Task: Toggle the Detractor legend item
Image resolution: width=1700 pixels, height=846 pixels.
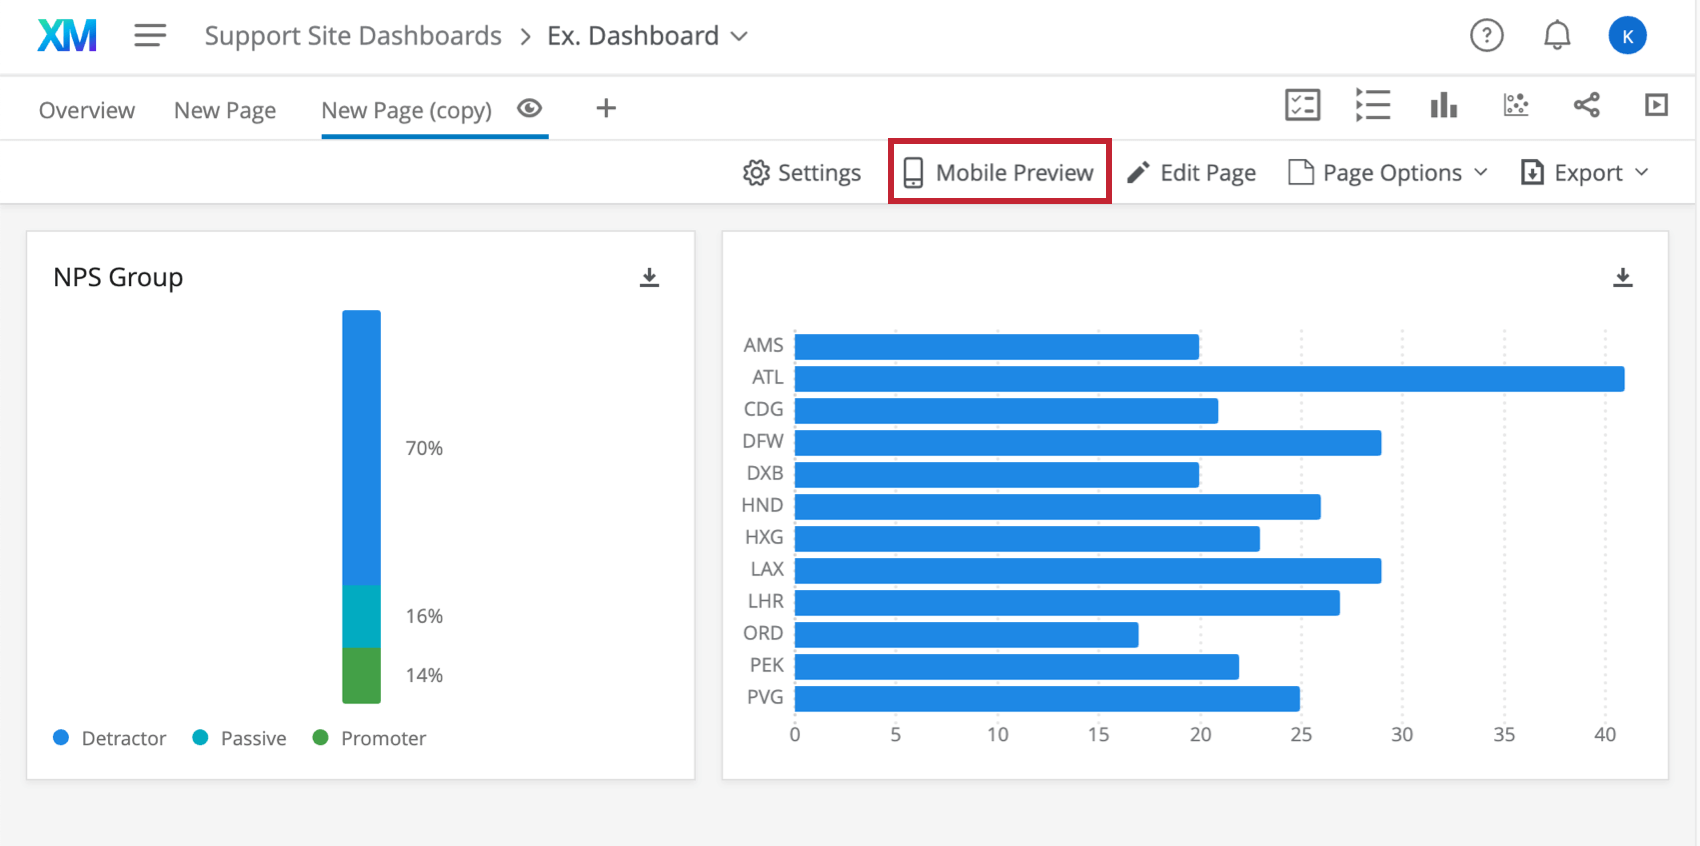Action: tap(109, 738)
